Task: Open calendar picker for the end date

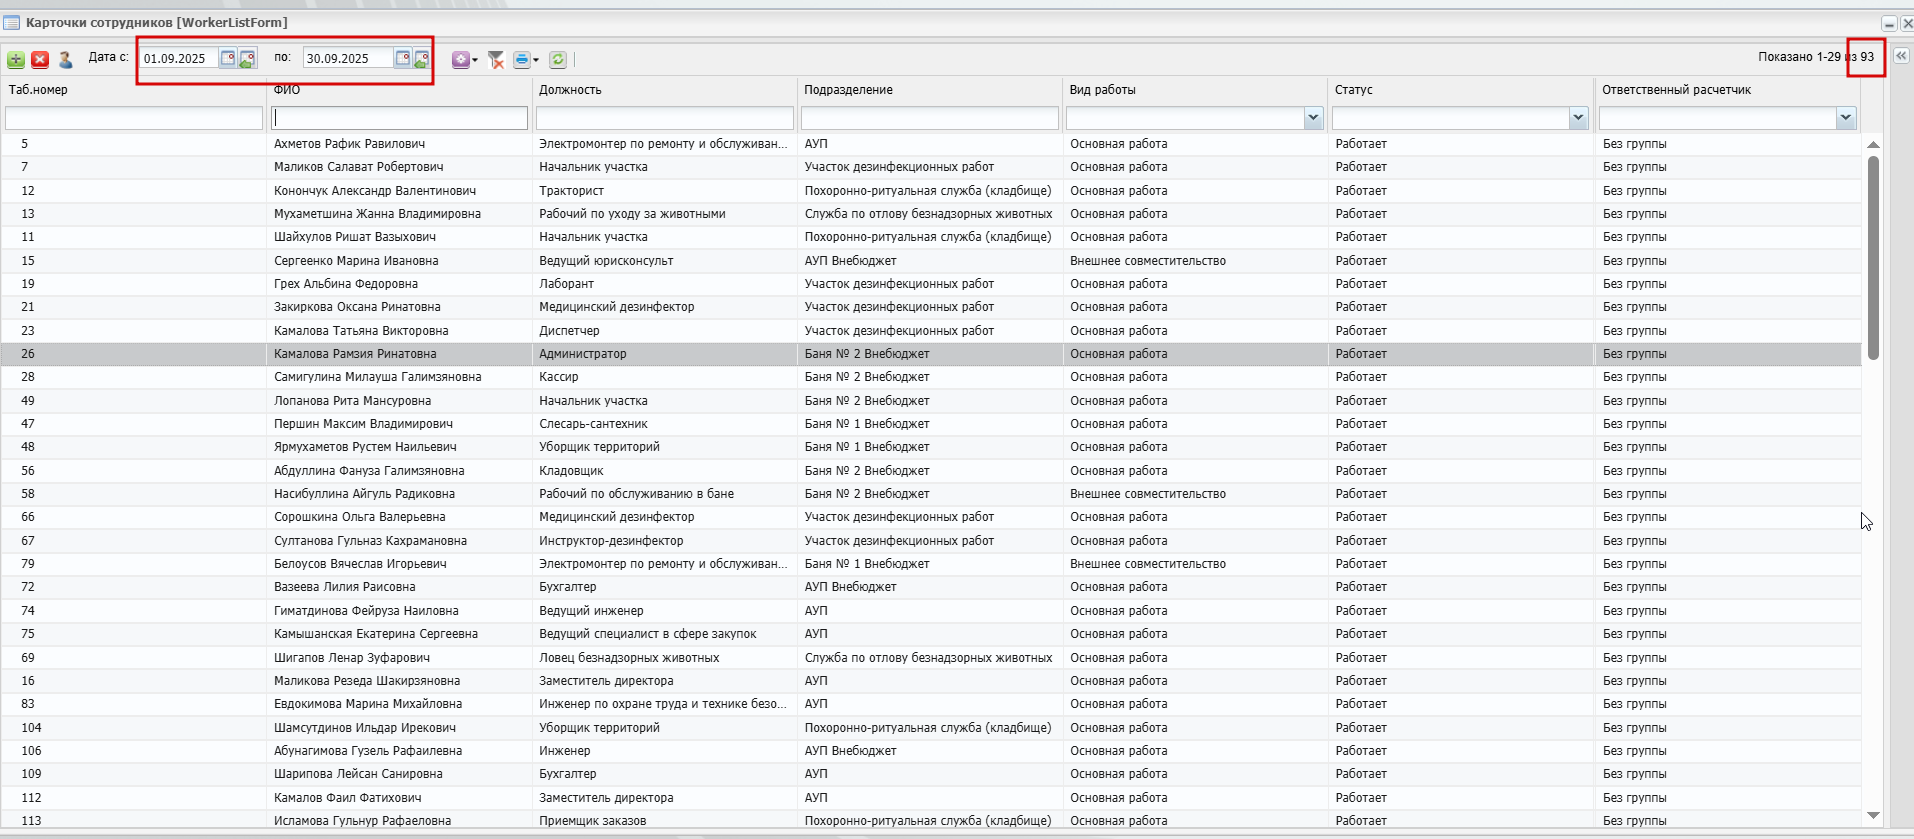Action: pos(403,58)
